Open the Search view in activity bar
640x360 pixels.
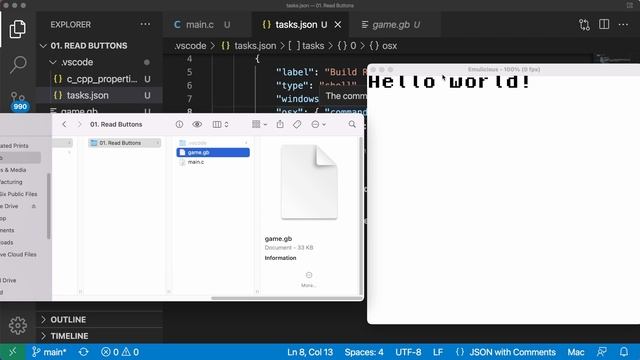[18, 64]
